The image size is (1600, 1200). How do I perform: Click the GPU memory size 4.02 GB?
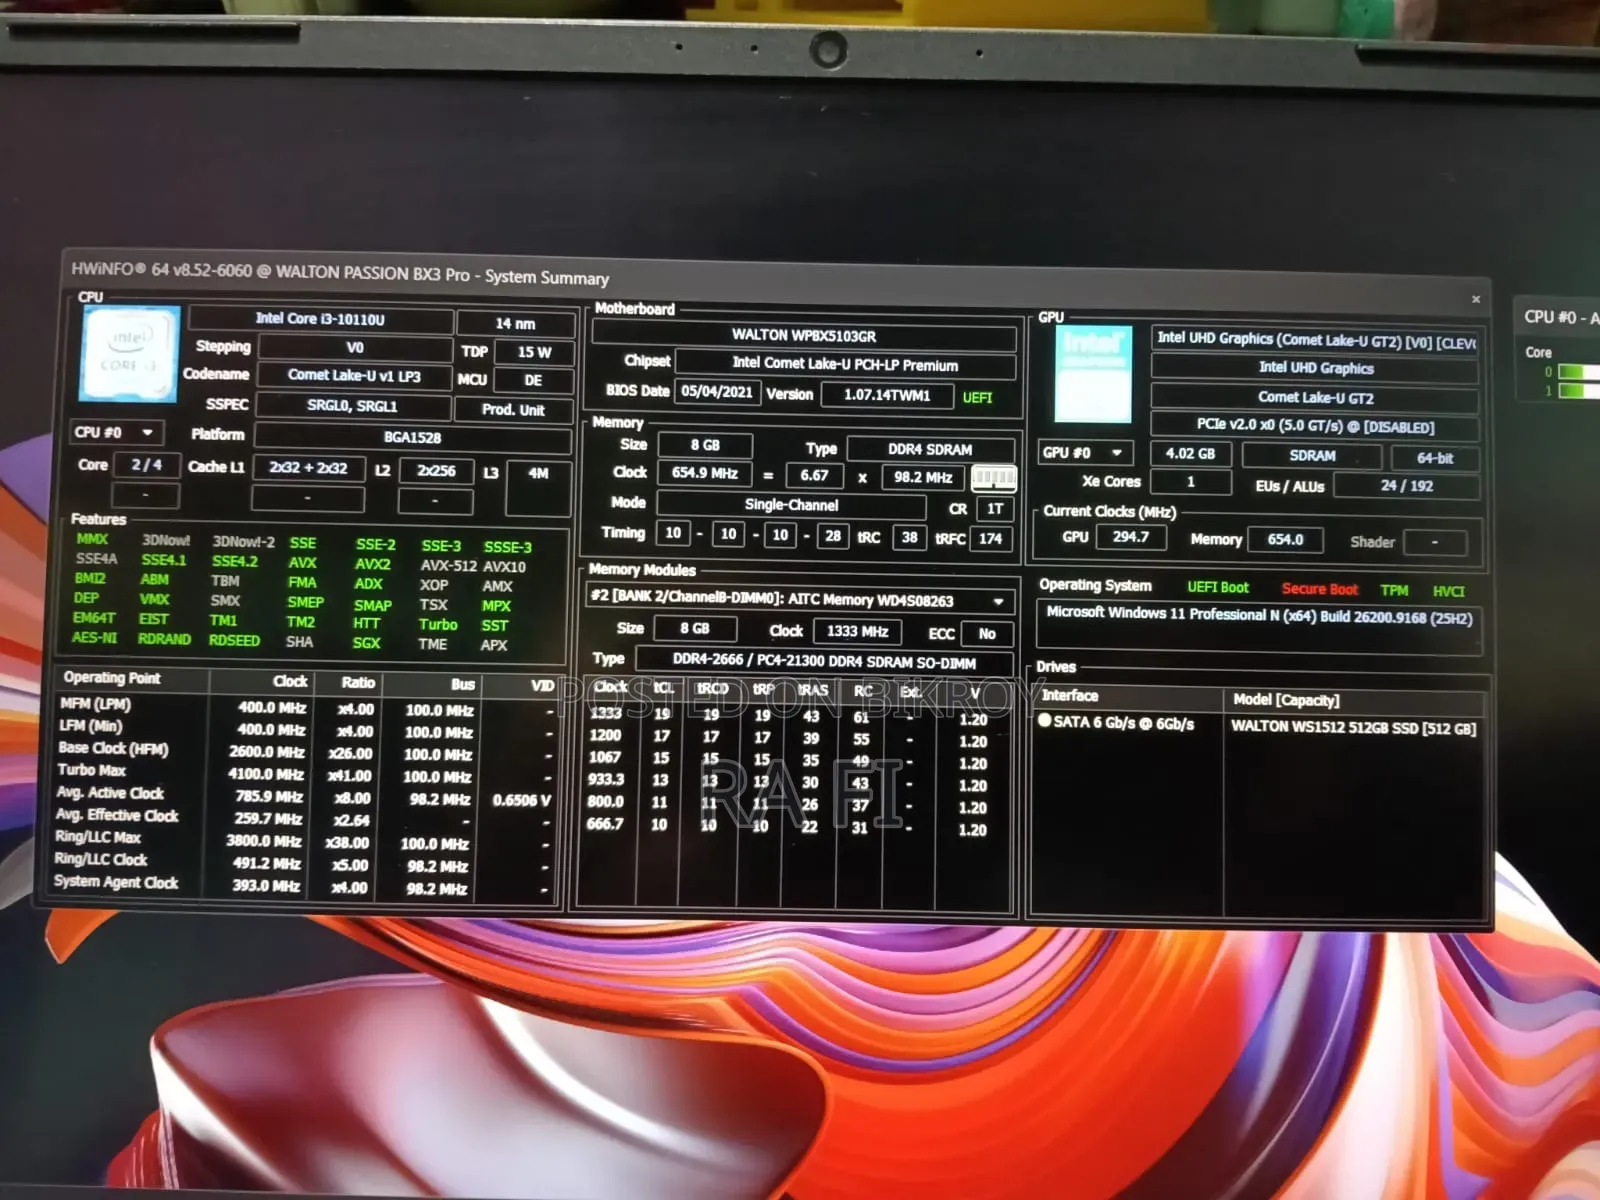1190,453
